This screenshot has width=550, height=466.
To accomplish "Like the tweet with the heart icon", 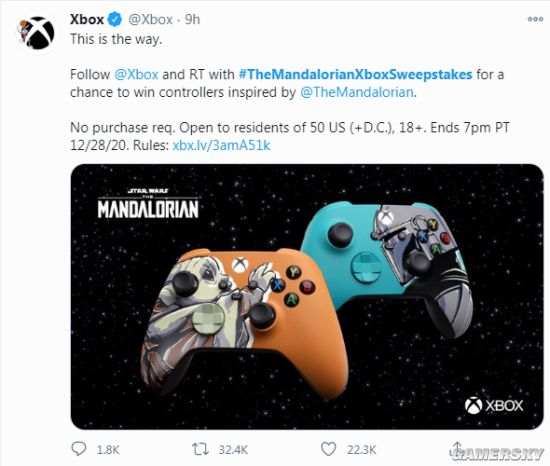I will (x=328, y=449).
